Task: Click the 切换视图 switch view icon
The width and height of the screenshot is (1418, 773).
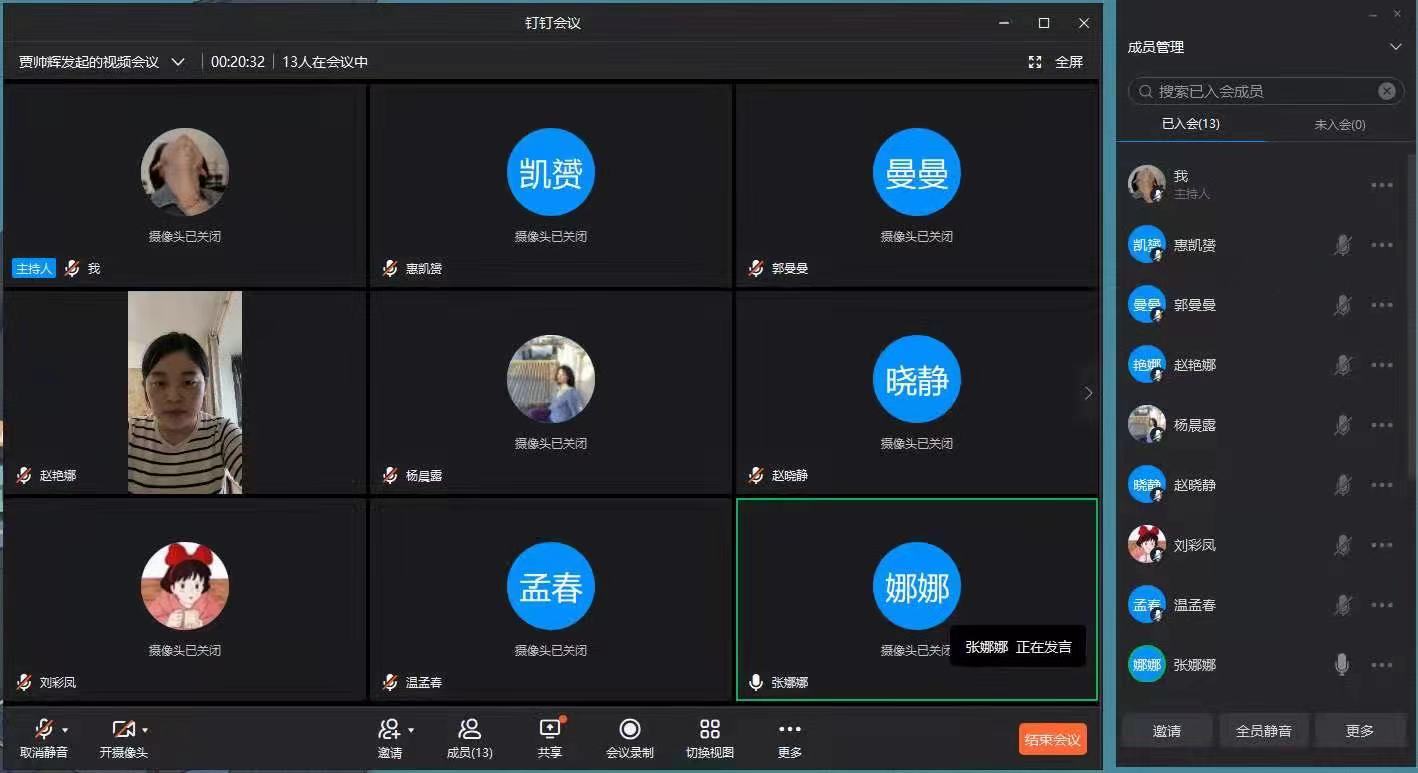Action: [709, 730]
